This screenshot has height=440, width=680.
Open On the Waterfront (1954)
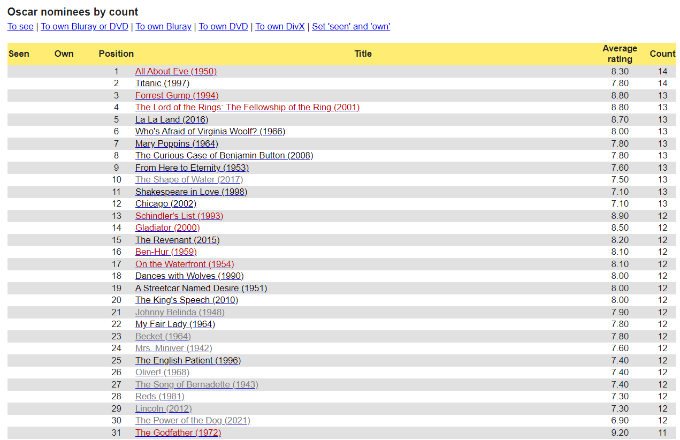pos(184,263)
